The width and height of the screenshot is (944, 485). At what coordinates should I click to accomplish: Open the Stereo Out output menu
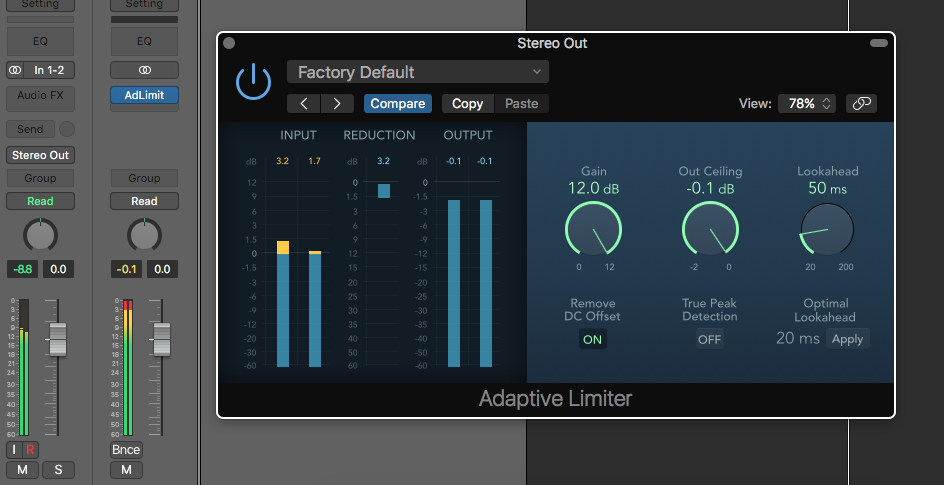point(40,155)
